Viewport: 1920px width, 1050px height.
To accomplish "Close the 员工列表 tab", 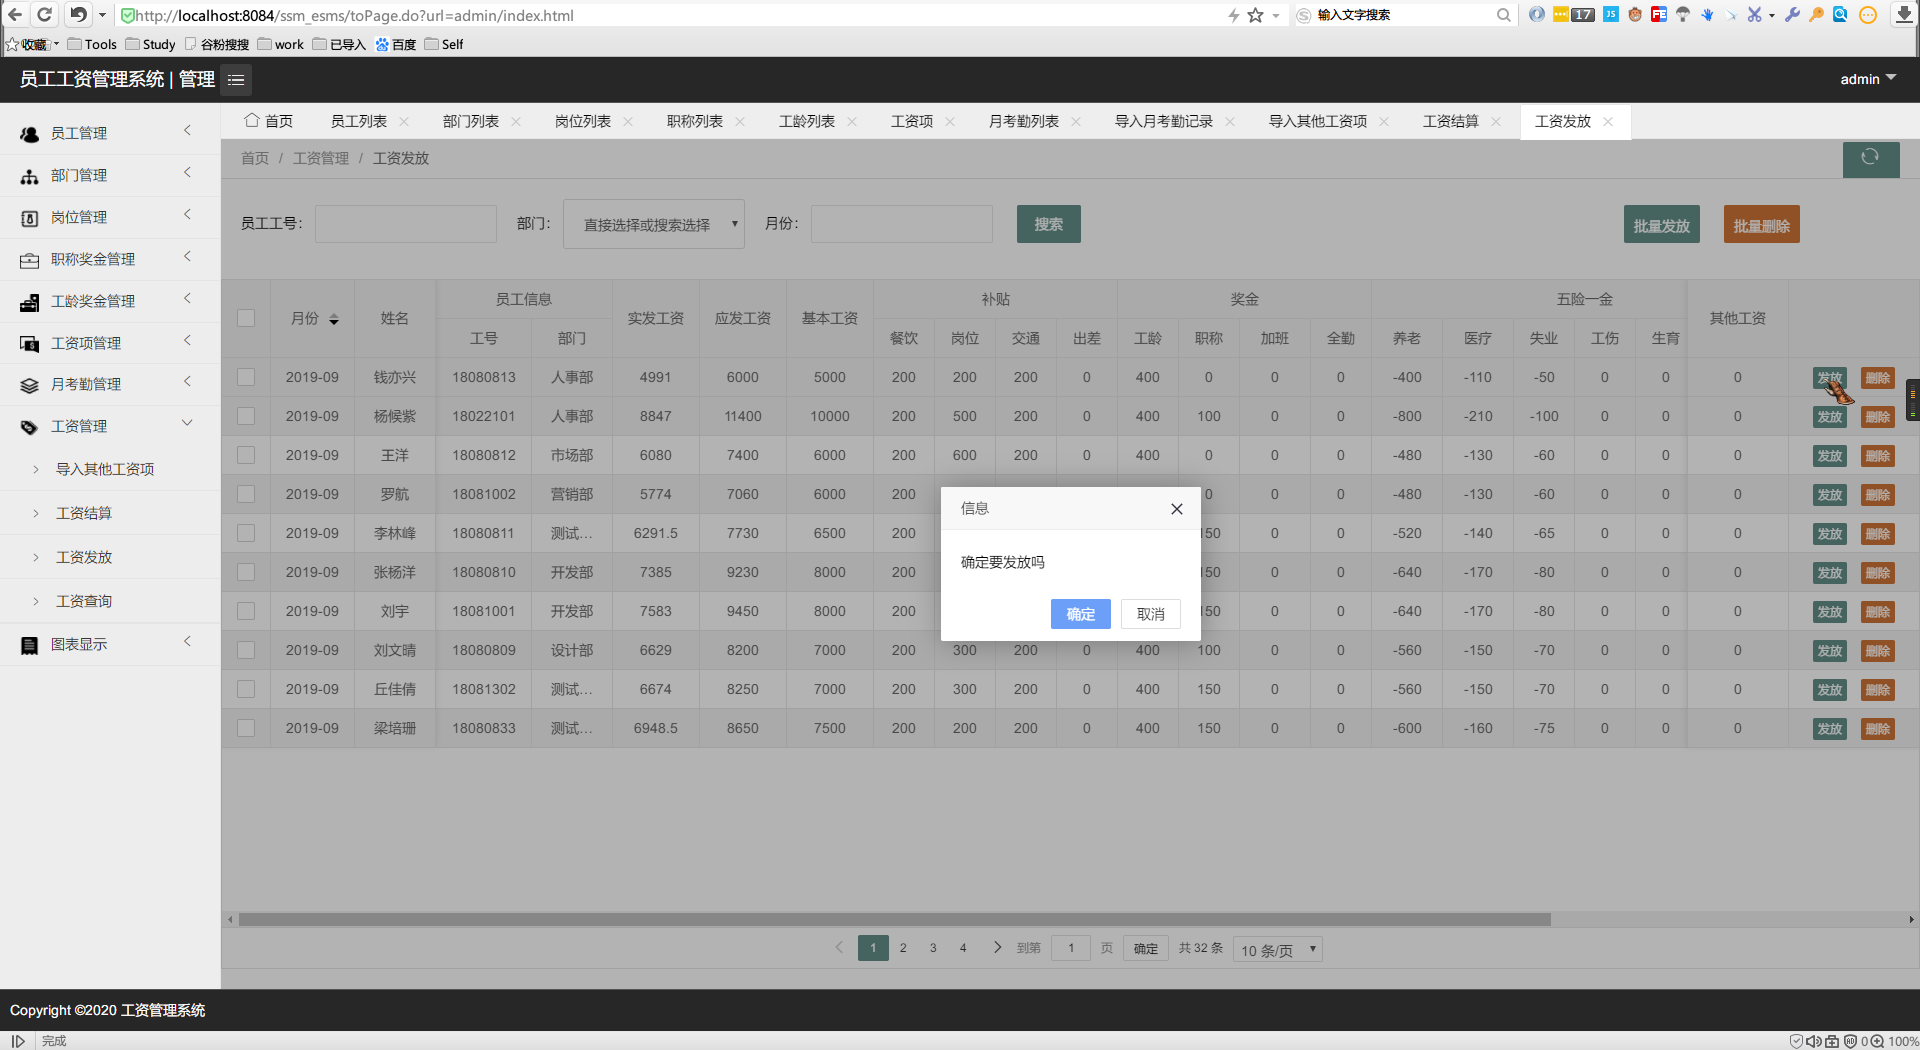I will pos(404,122).
